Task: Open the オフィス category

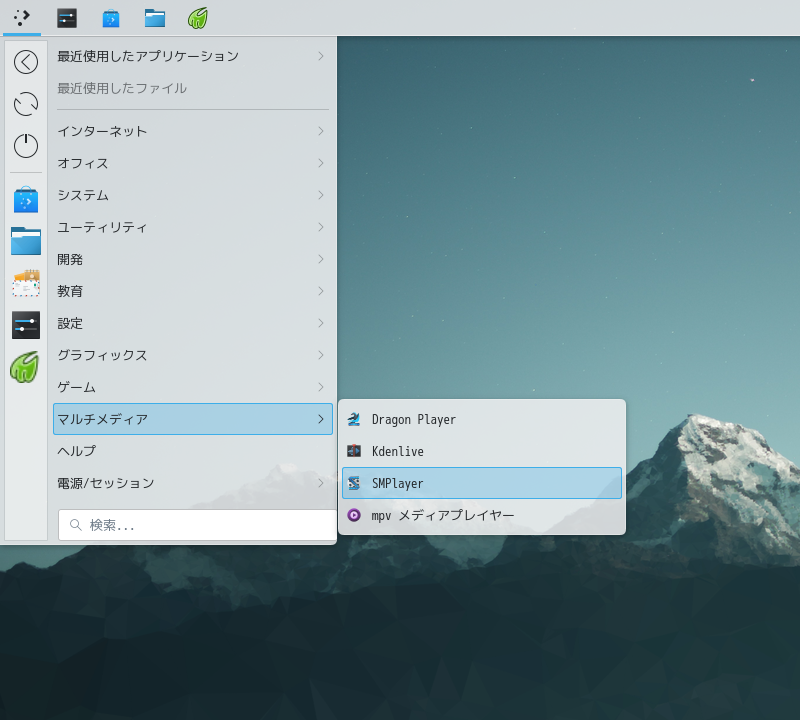Action: click(193, 163)
